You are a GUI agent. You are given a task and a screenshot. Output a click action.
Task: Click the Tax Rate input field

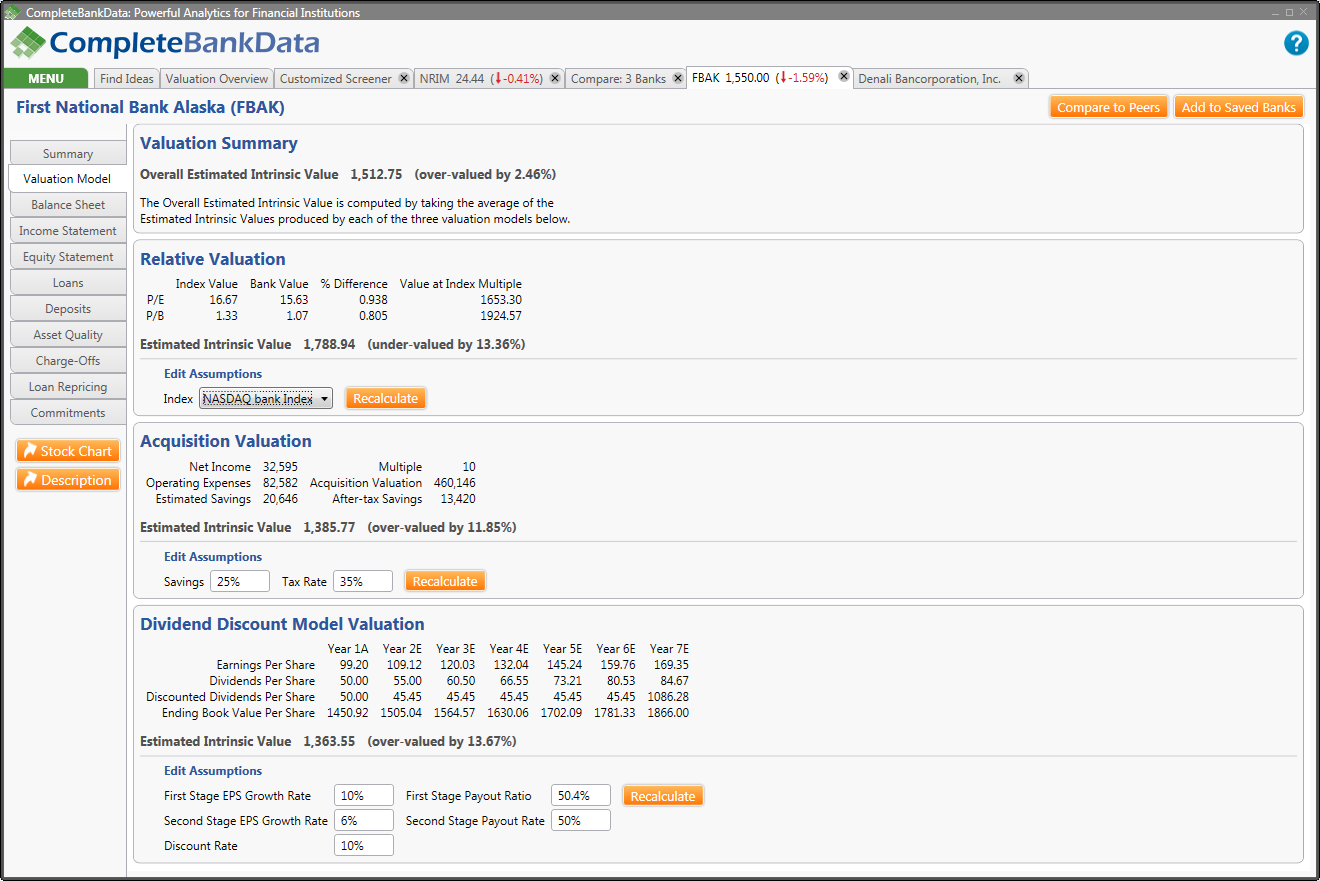click(363, 581)
